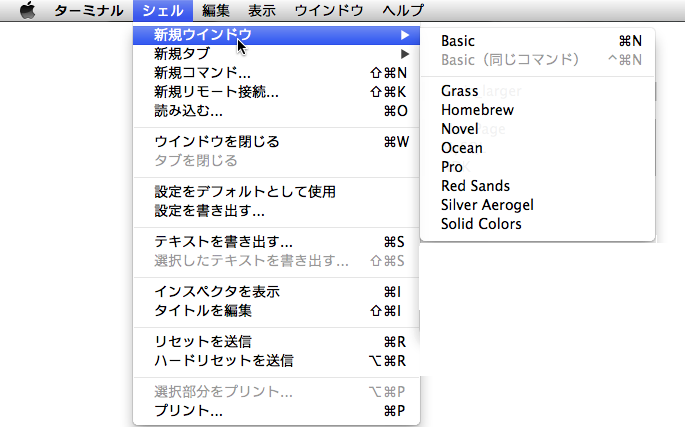Open the ヘルプ menu
The height and width of the screenshot is (427, 685).
[403, 10]
